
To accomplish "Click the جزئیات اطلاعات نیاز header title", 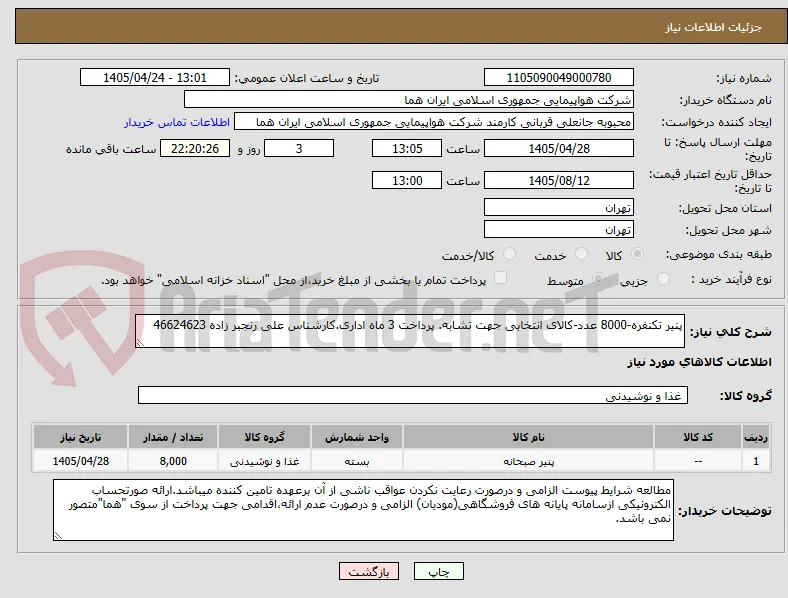I will tap(714, 27).
